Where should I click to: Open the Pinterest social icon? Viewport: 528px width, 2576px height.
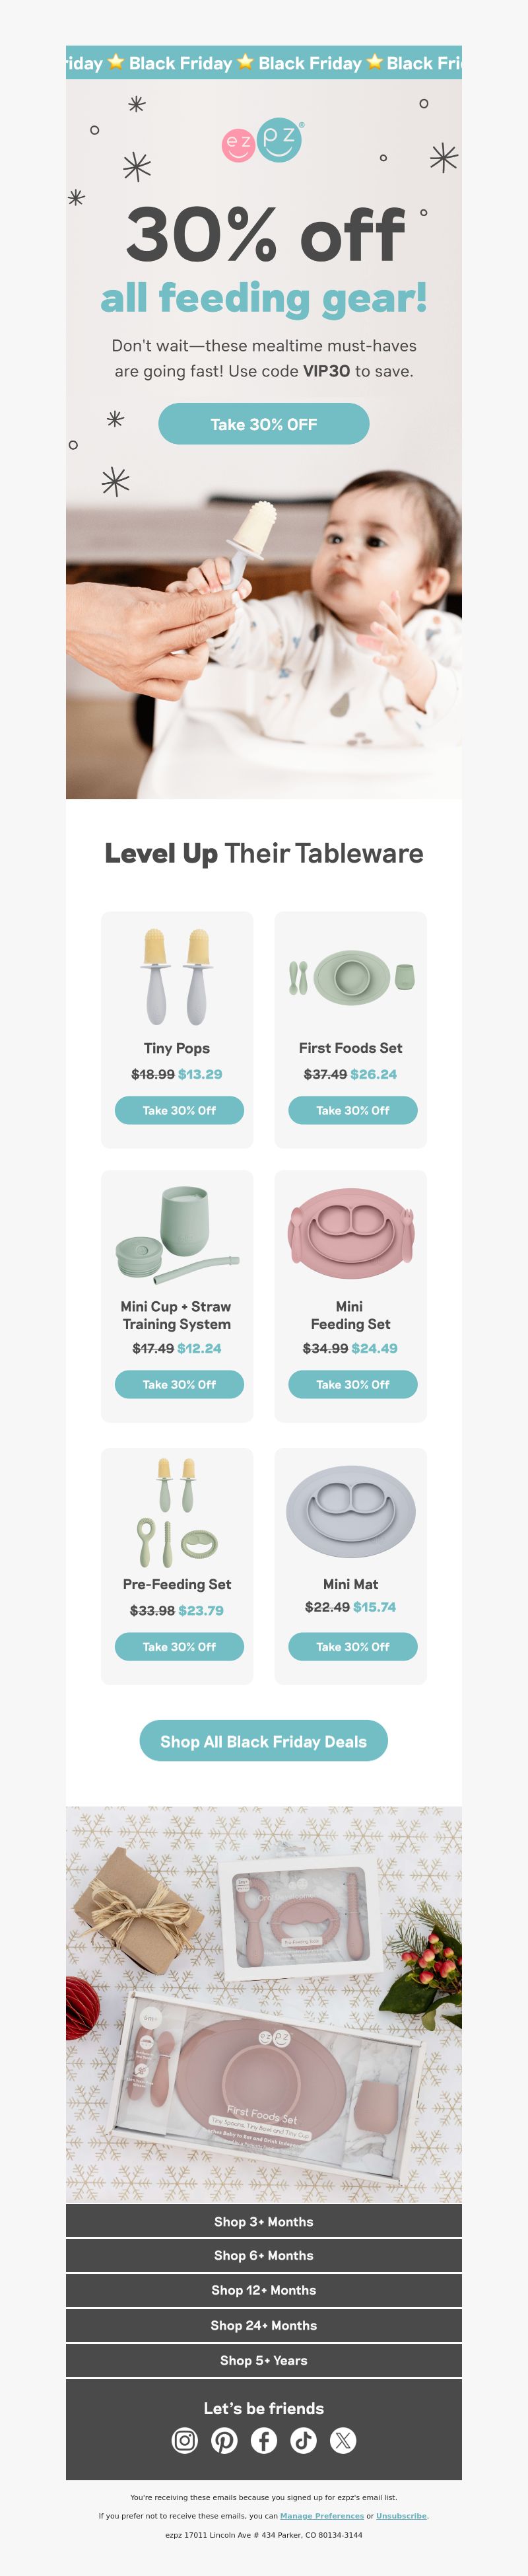(x=224, y=2440)
